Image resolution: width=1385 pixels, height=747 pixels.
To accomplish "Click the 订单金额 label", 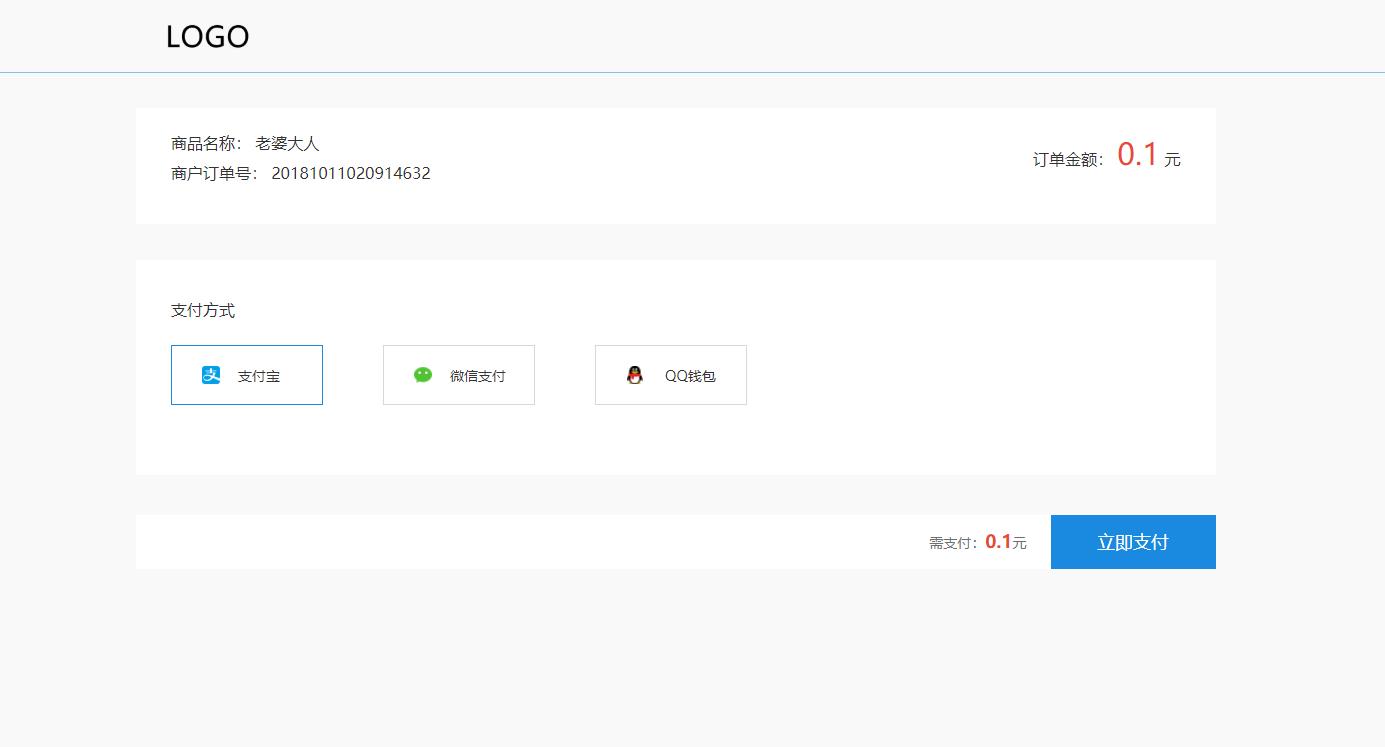I will pos(1068,160).
